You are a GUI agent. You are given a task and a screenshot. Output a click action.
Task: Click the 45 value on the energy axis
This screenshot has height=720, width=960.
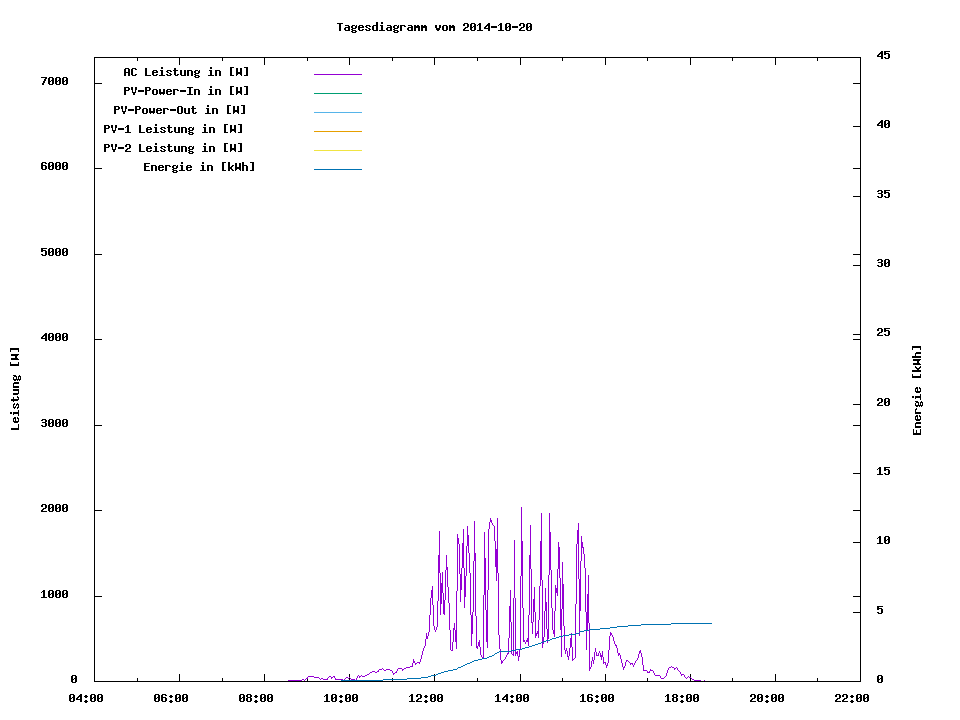click(x=883, y=55)
